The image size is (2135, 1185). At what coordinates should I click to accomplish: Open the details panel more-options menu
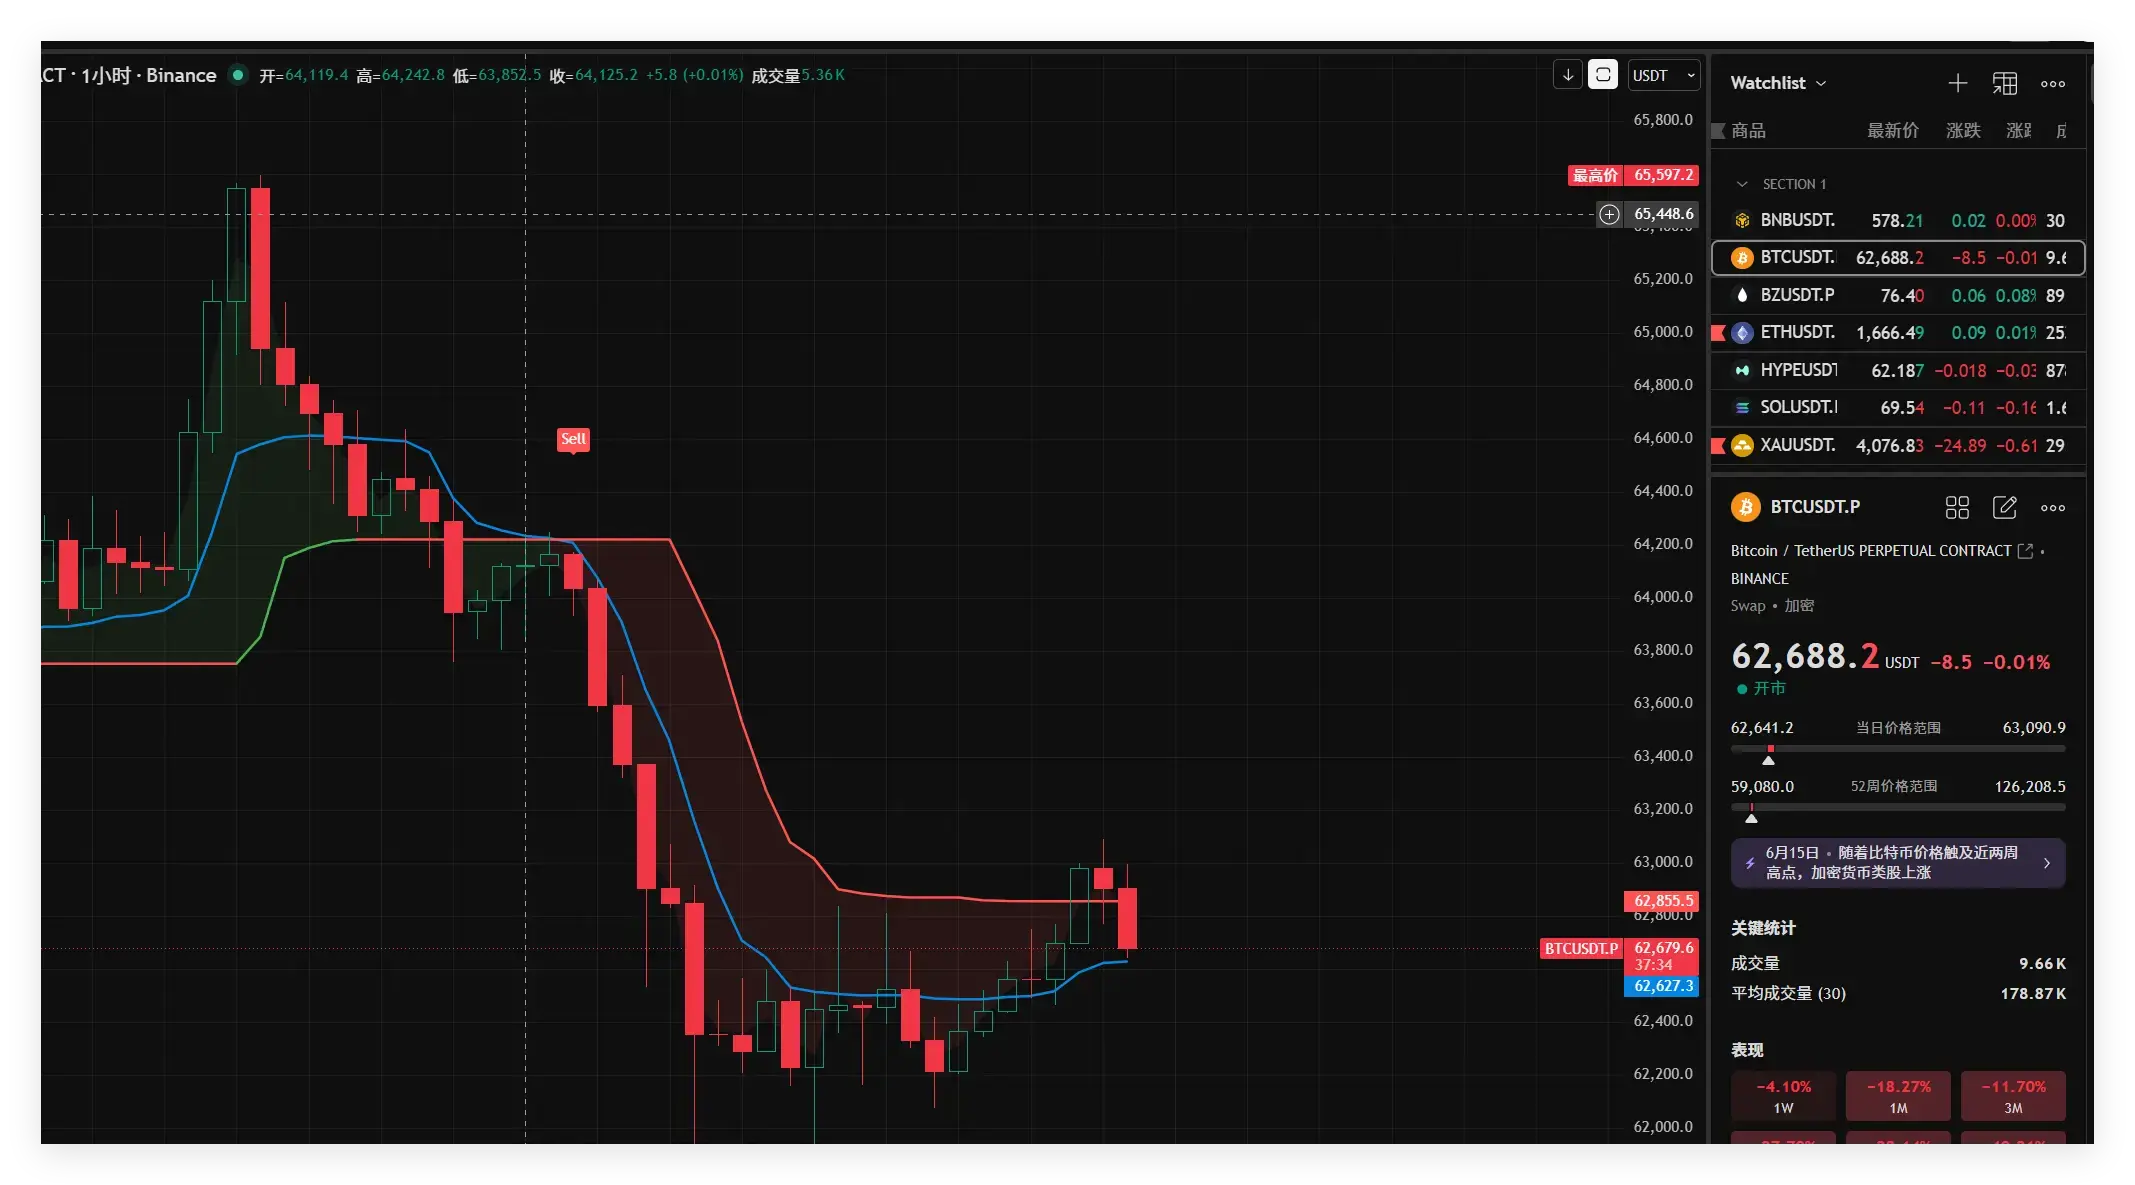coord(2053,508)
